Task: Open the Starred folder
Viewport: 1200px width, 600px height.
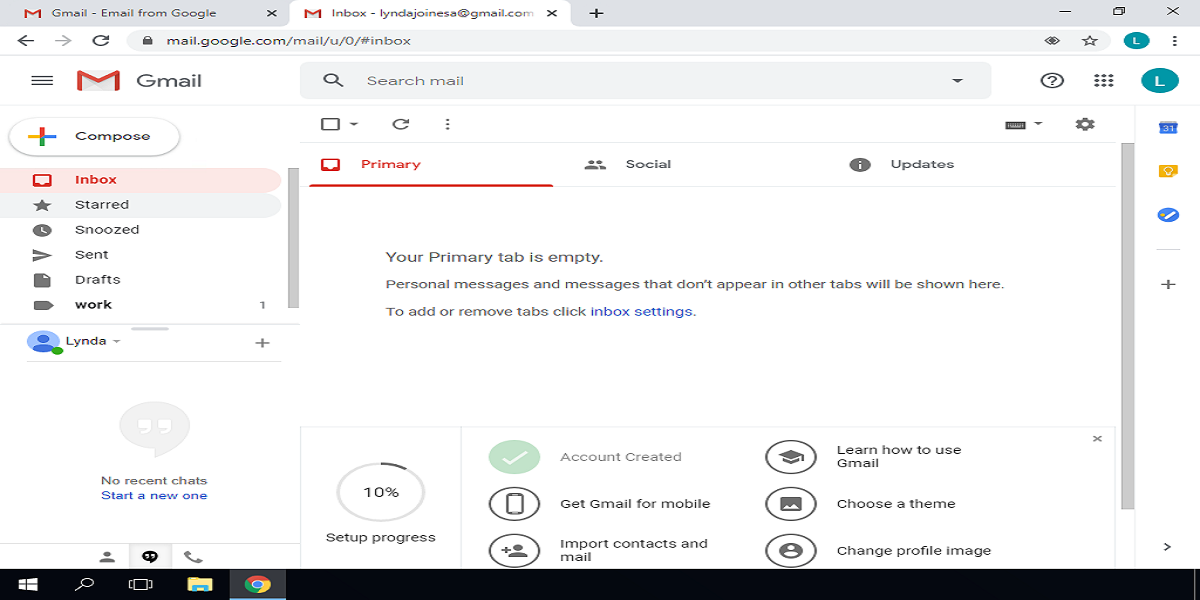Action: pyautogui.click(x=140, y=205)
